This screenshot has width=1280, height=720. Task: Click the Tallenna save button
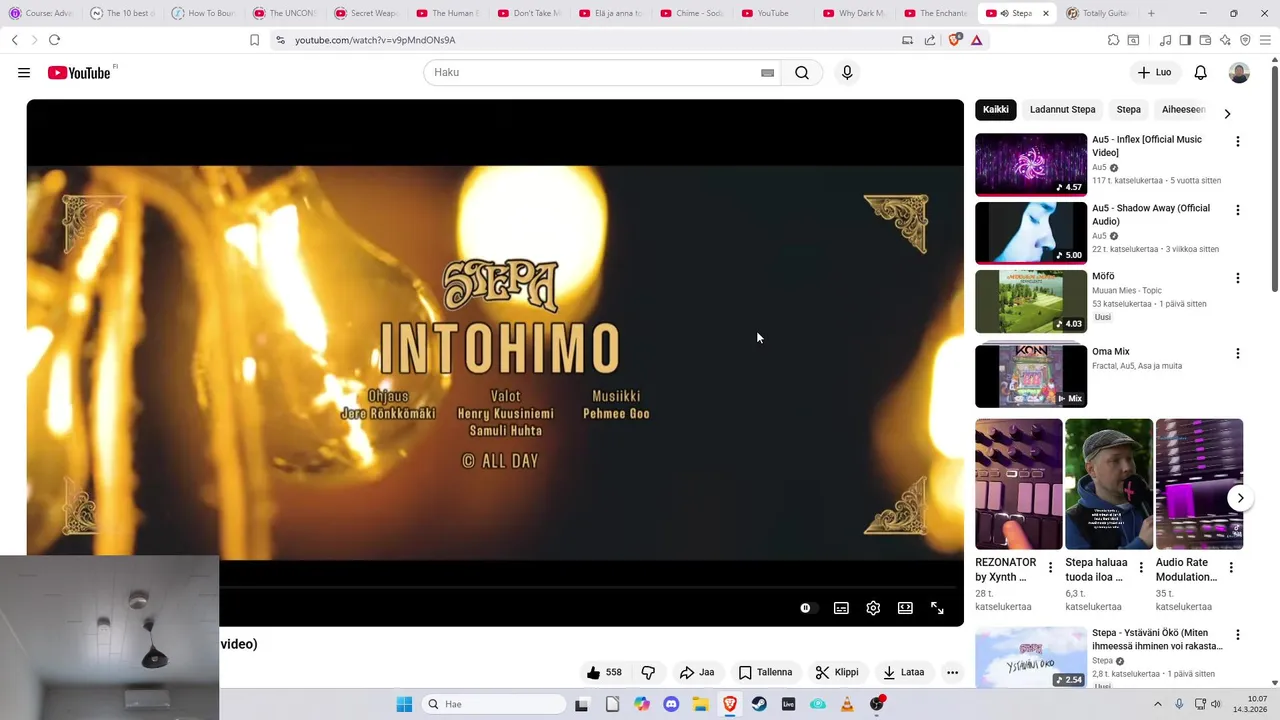(765, 673)
